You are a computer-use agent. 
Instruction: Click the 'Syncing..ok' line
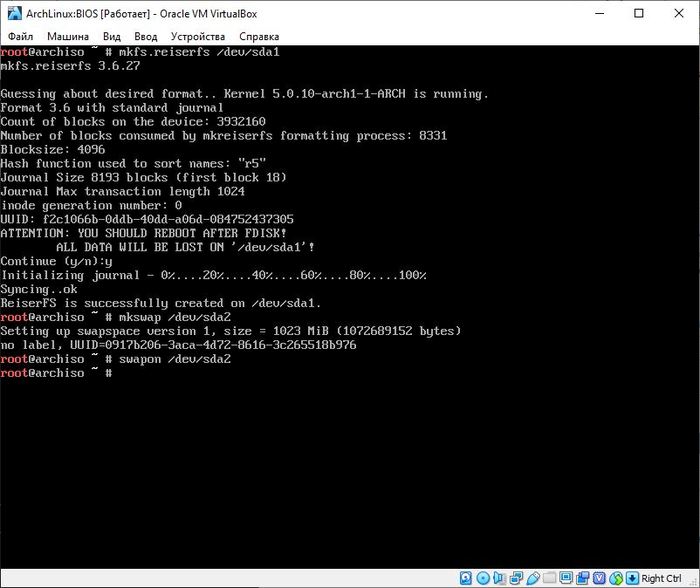pos(39,289)
